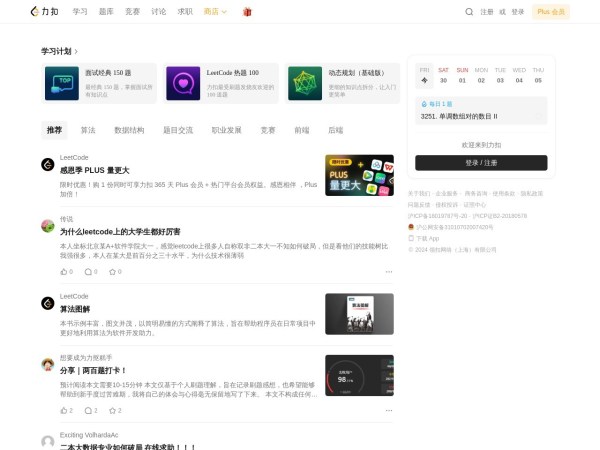Image resolution: width=600 pixels, height=450 pixels.
Task: Like the 为什么leetcode上的大学生都好厉害 post
Action: 65,271
